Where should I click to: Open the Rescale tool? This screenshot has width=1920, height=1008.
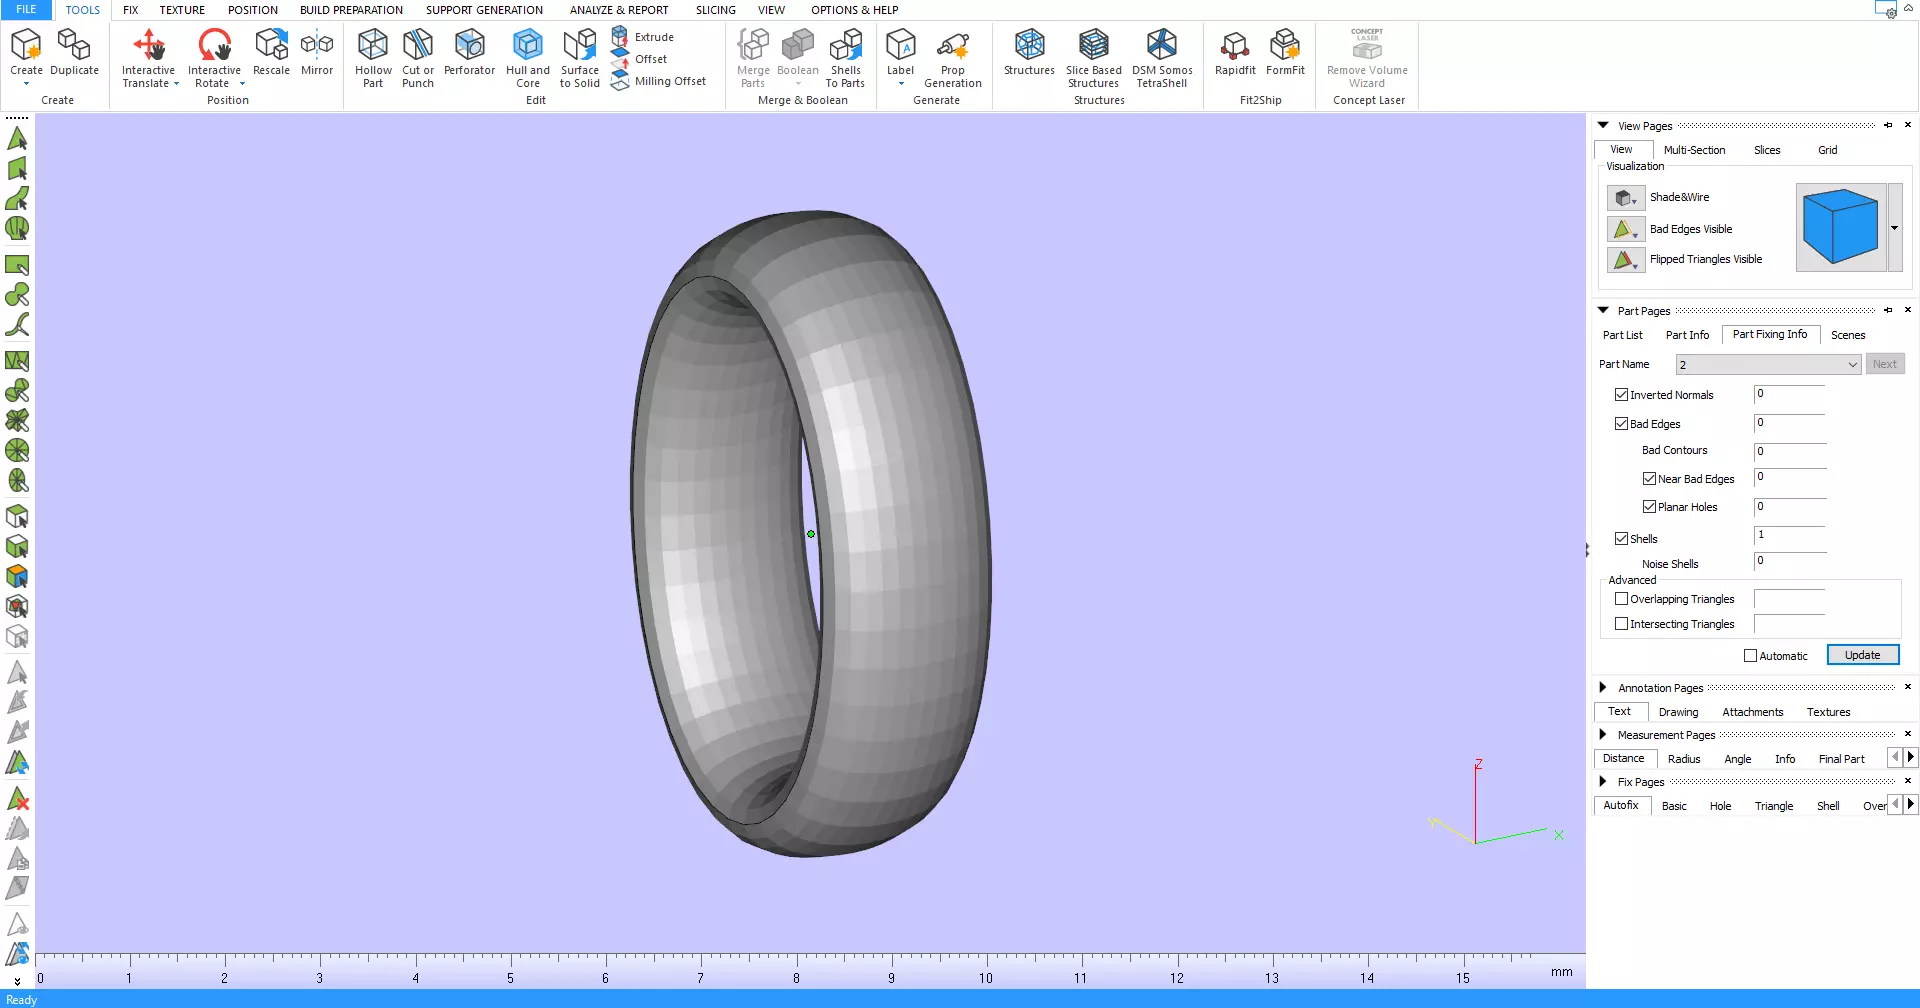pyautogui.click(x=271, y=52)
